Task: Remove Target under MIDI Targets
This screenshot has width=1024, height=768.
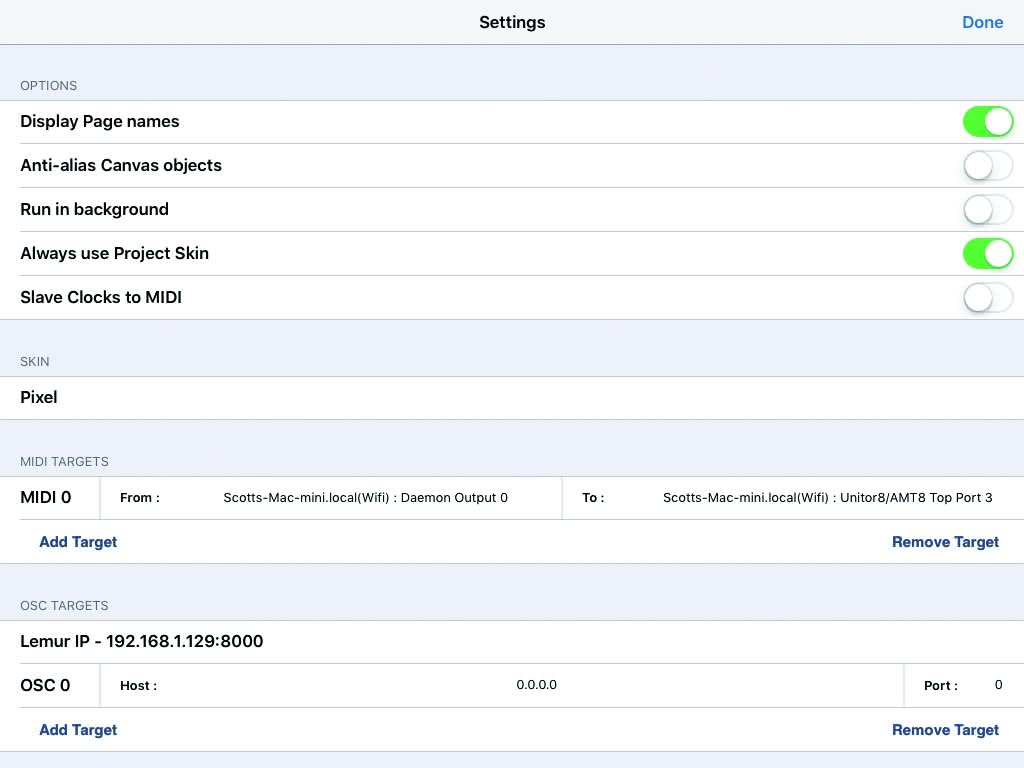Action: click(x=945, y=542)
